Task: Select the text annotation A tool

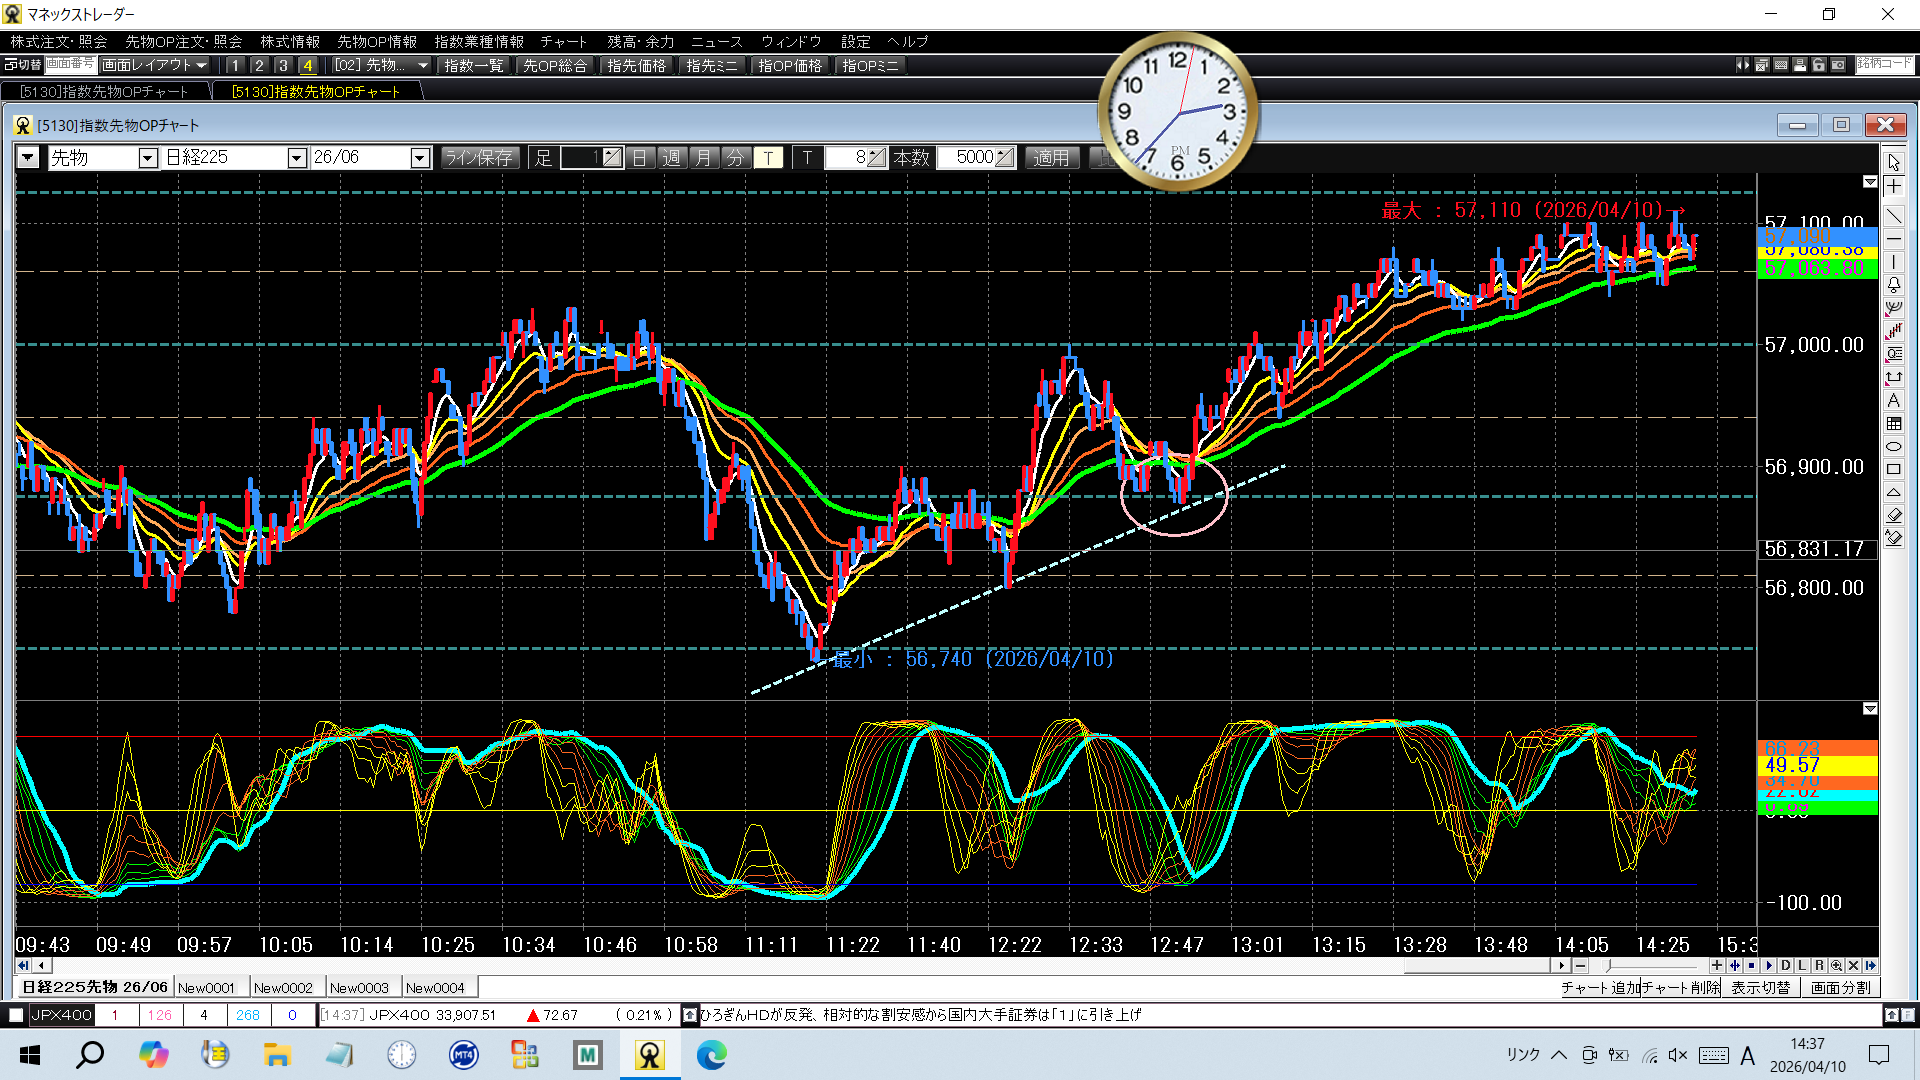Action: point(1894,401)
